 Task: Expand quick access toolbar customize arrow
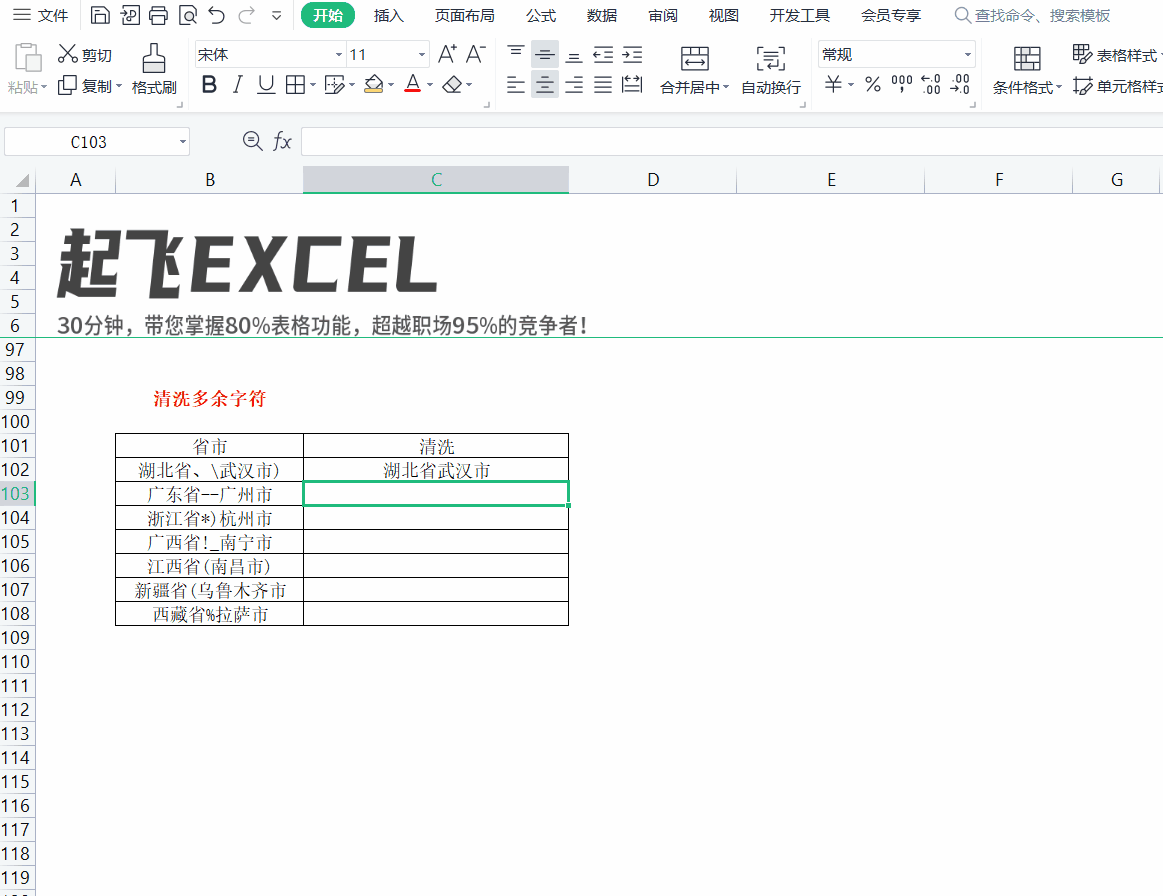click(x=277, y=15)
